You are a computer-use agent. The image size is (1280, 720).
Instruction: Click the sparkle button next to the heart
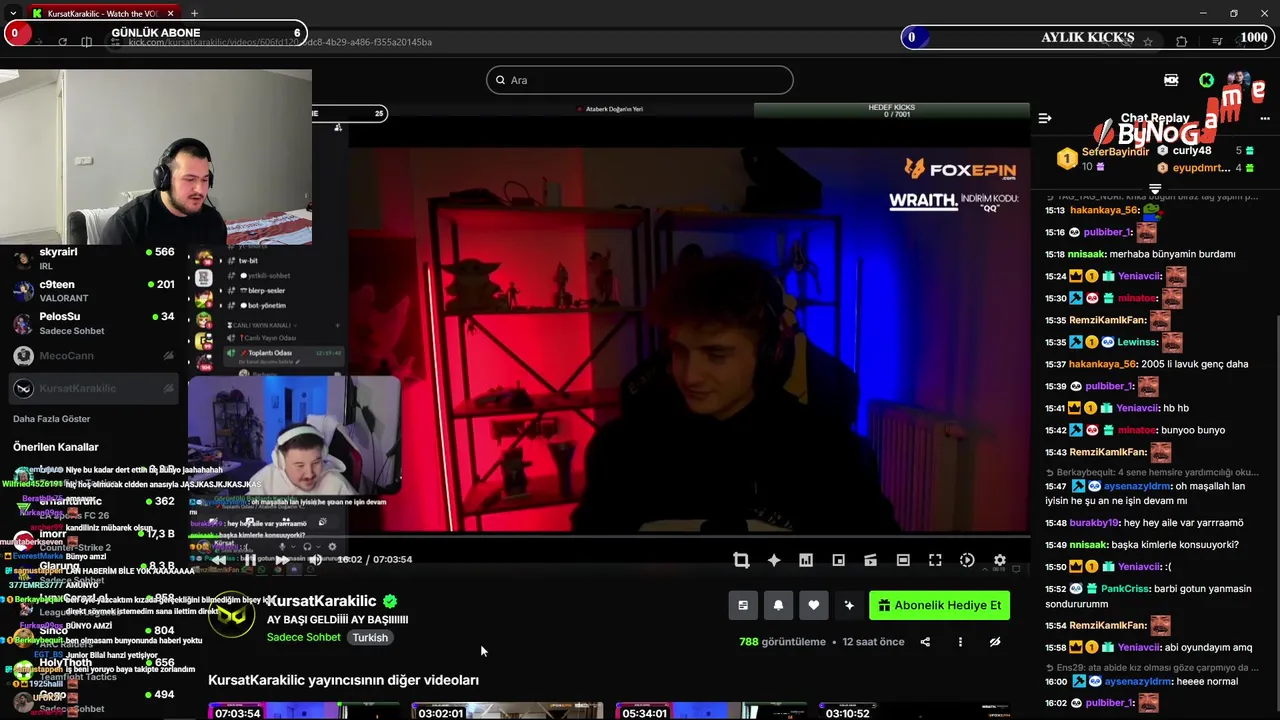click(849, 605)
